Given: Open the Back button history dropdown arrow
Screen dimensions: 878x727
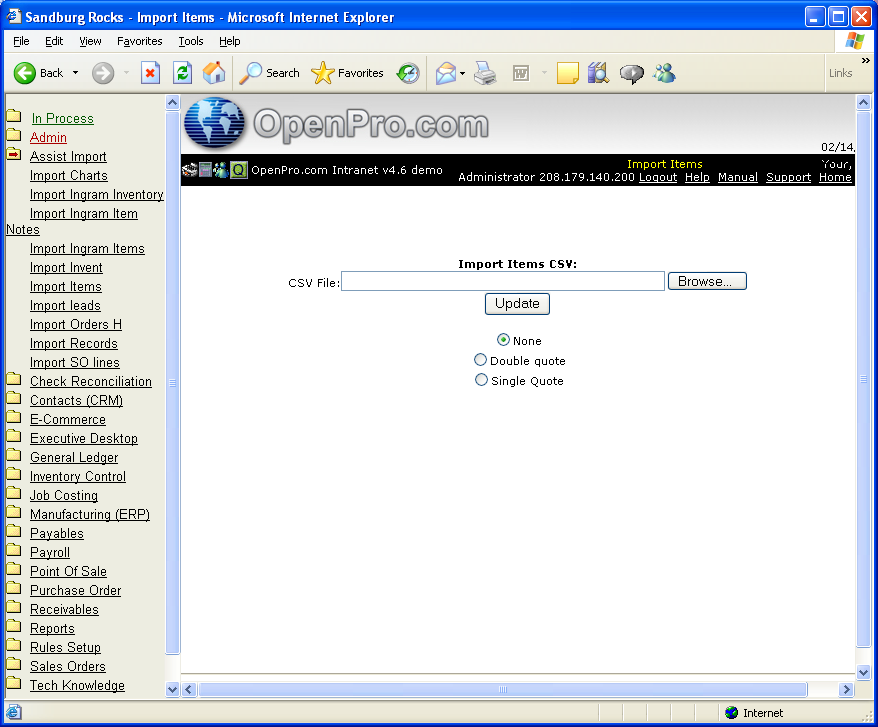Looking at the screenshot, I should [x=75, y=73].
